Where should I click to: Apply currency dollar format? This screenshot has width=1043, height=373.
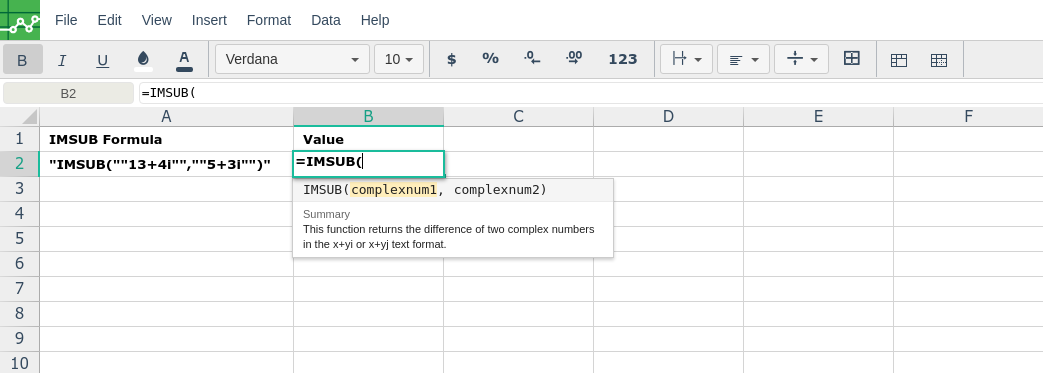[x=452, y=59]
